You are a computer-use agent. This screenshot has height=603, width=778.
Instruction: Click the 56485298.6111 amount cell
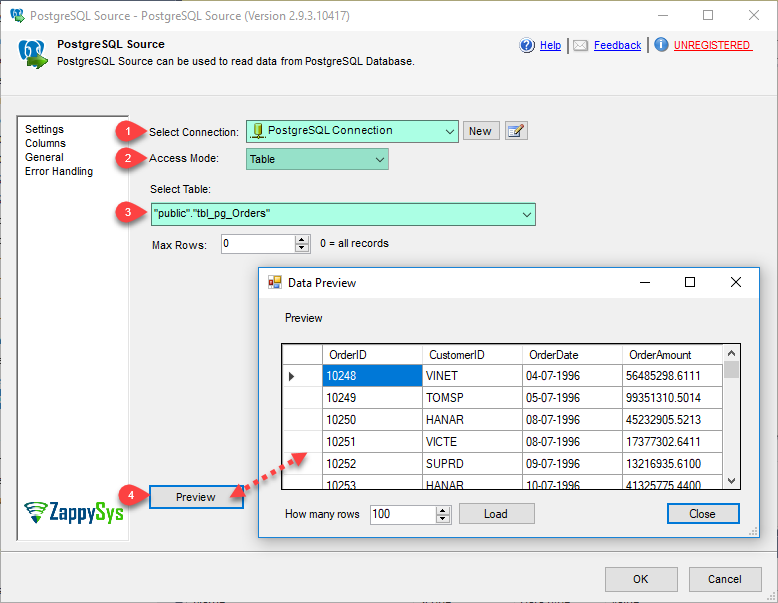pos(672,376)
